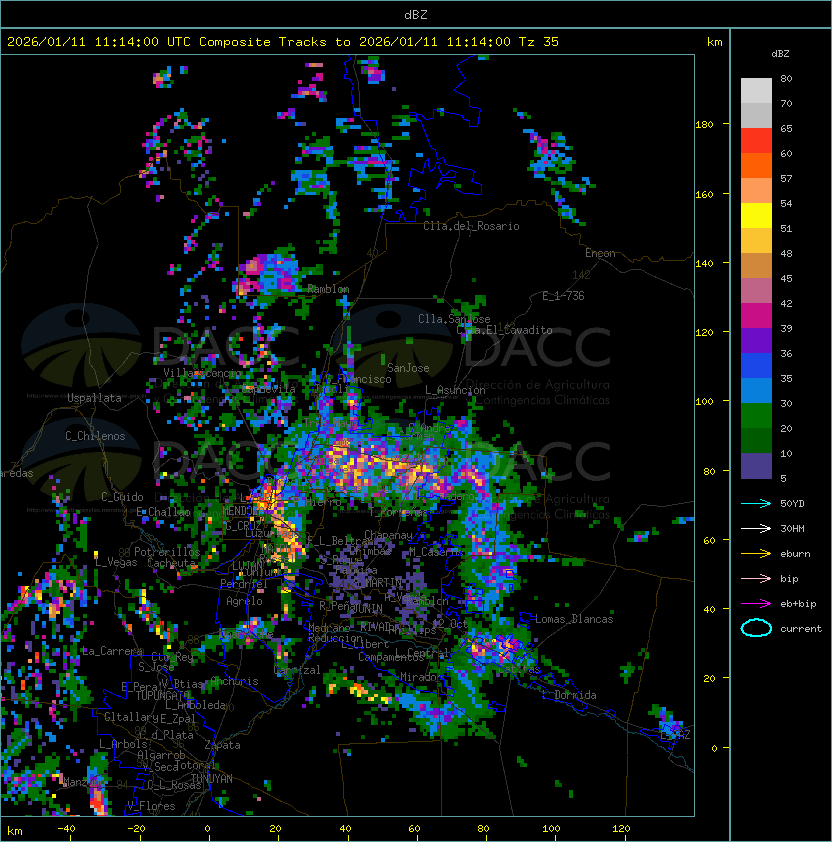The height and width of the screenshot is (842, 832).
Task: Pick the light gray 70-80 dBZ swatch
Action: (x=756, y=91)
